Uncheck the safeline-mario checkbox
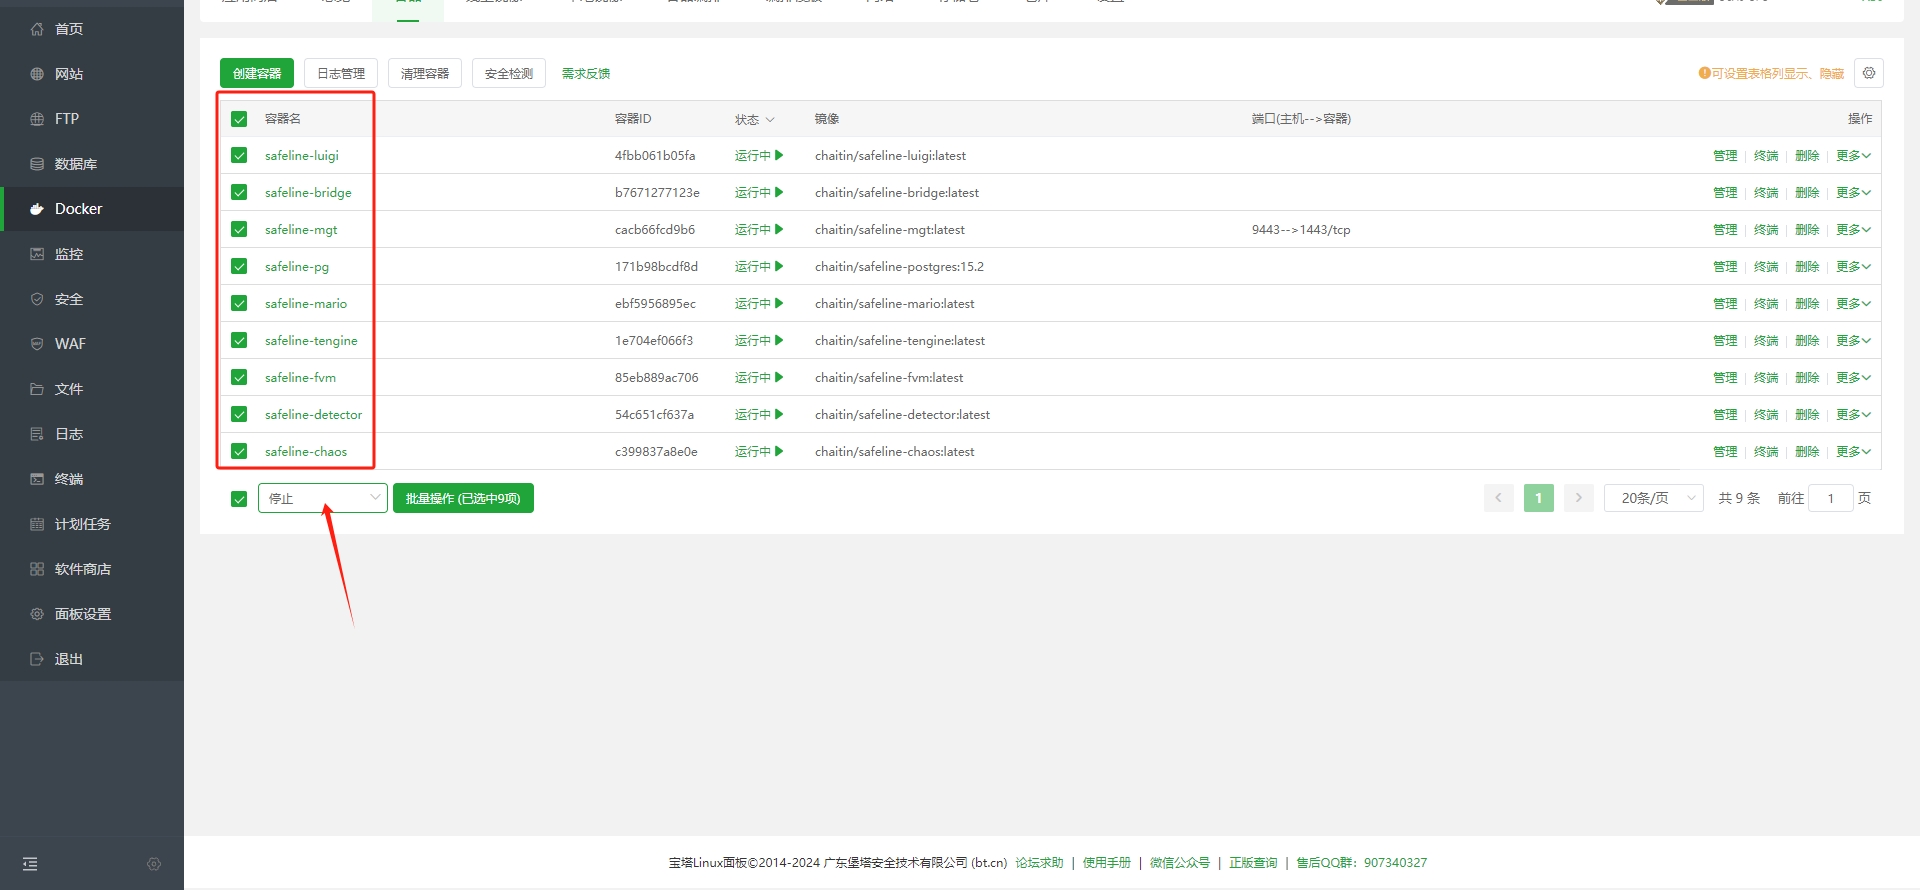This screenshot has width=1920, height=890. point(239,303)
